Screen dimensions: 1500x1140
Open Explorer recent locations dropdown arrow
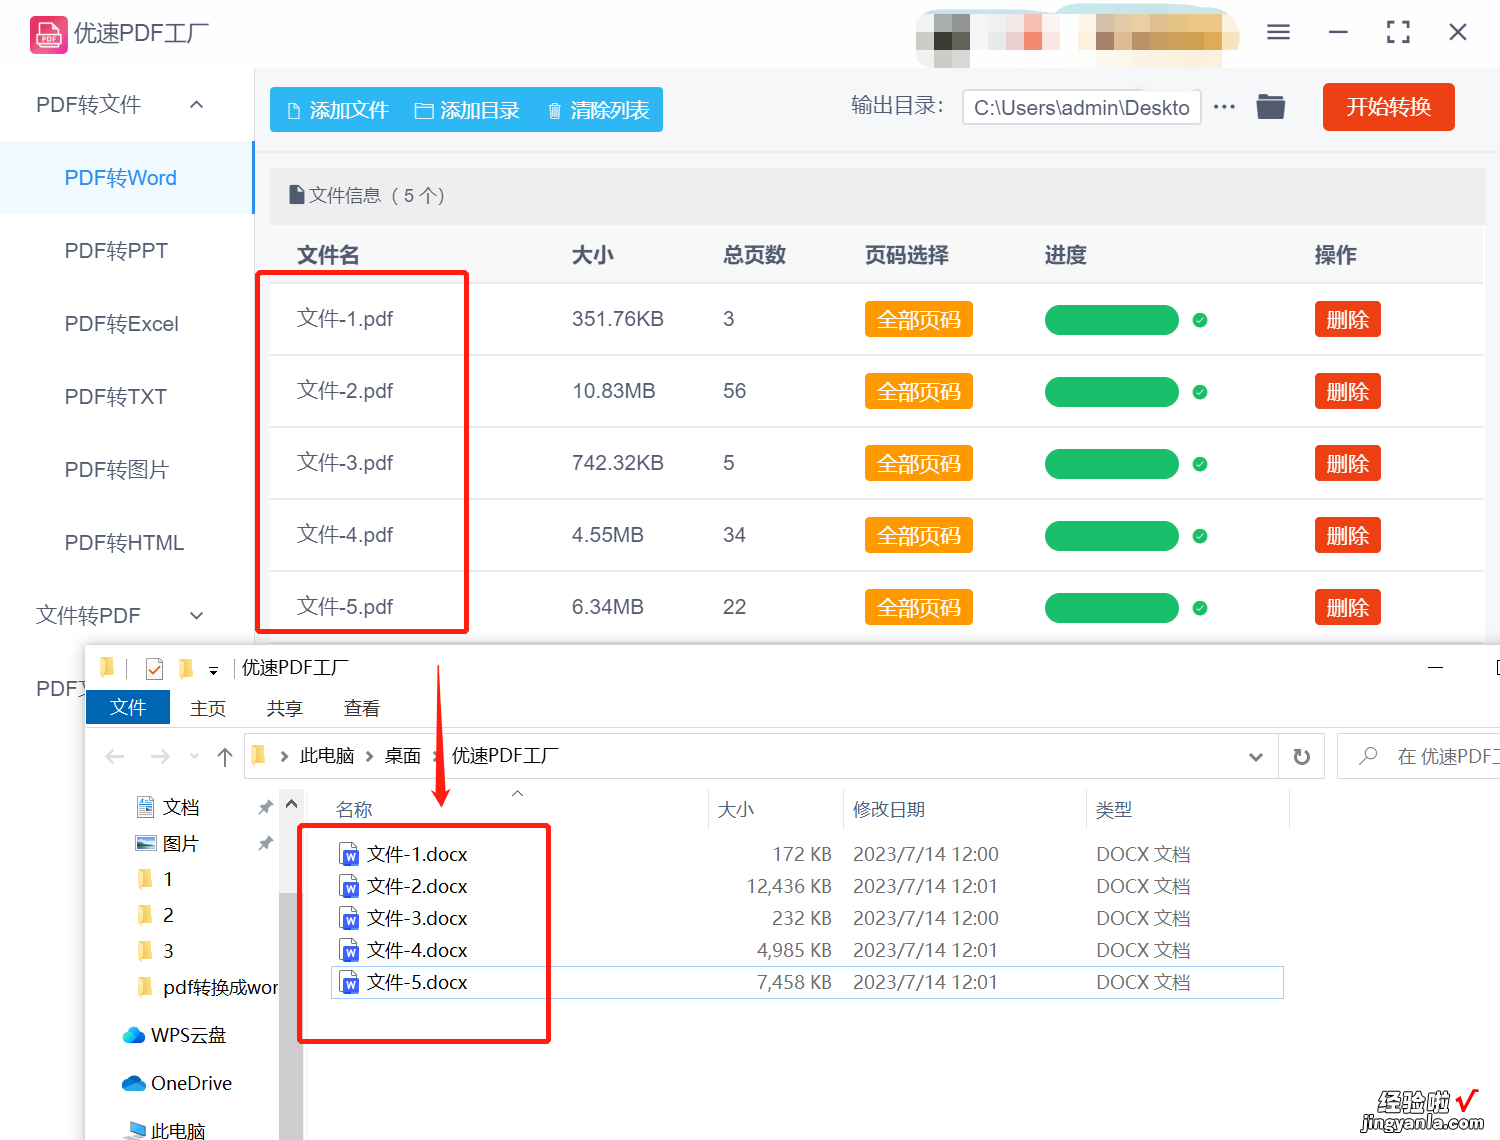point(194,756)
